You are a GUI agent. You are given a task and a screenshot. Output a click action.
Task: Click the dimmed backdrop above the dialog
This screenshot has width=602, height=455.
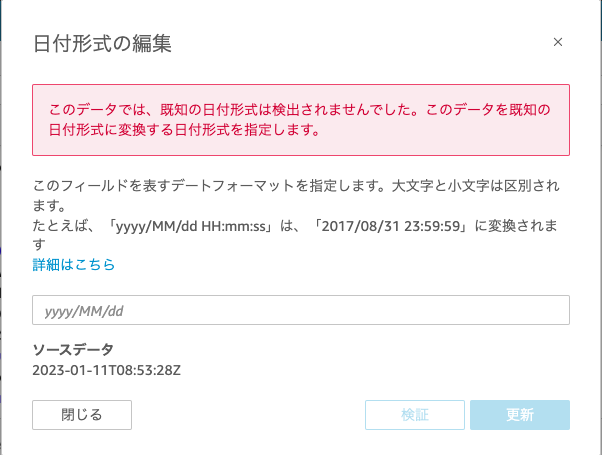pos(300,5)
